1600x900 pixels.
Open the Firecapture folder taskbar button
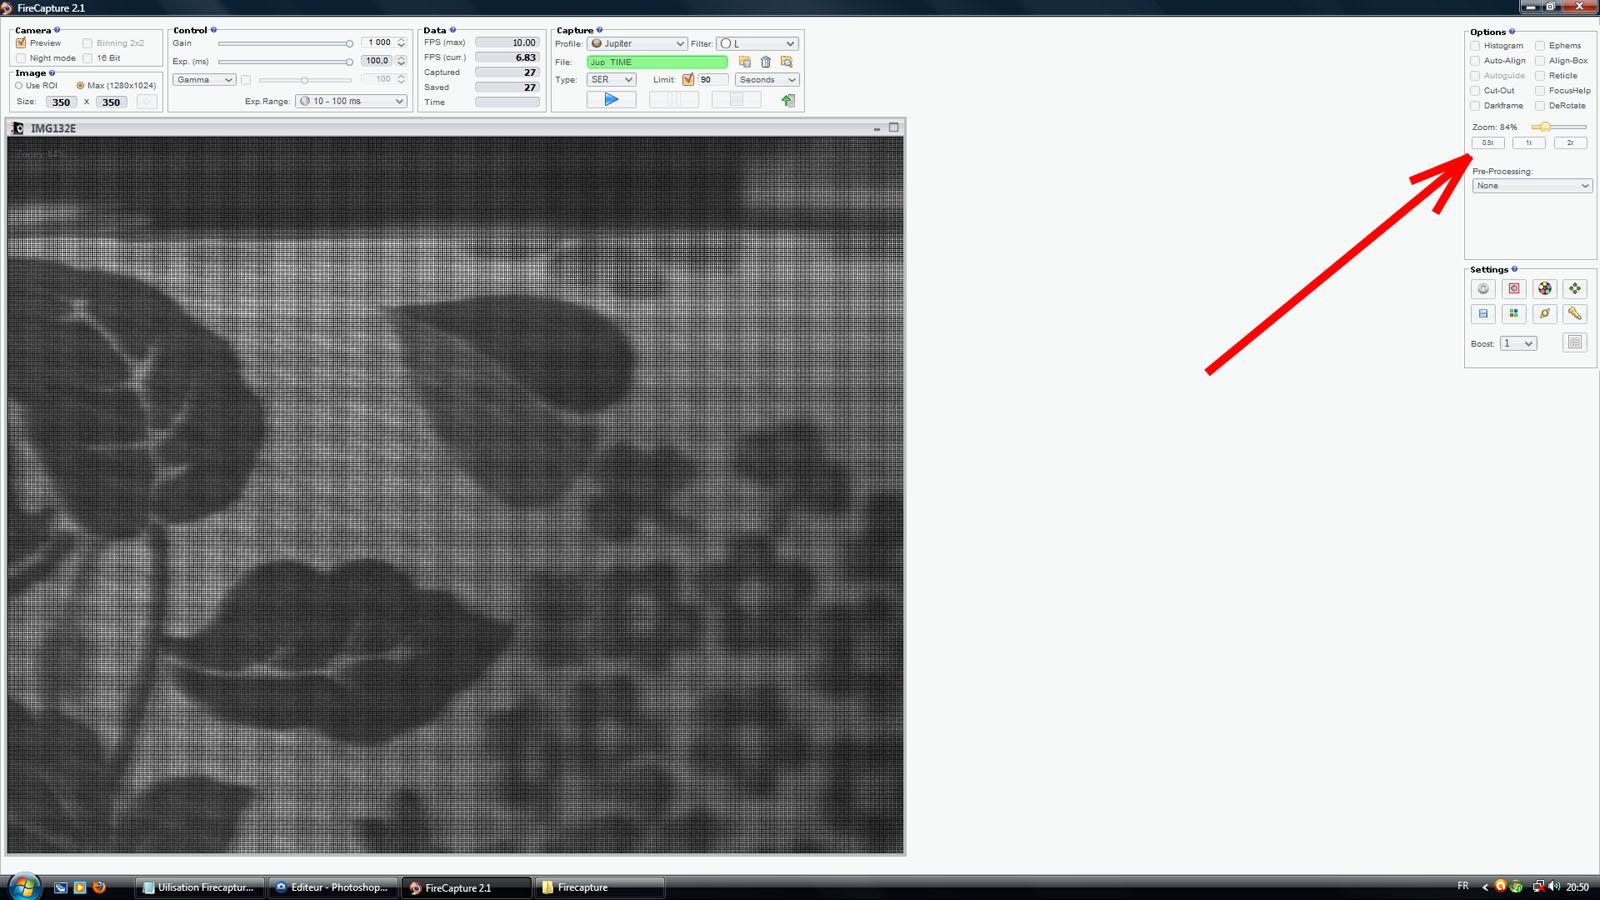[600, 887]
